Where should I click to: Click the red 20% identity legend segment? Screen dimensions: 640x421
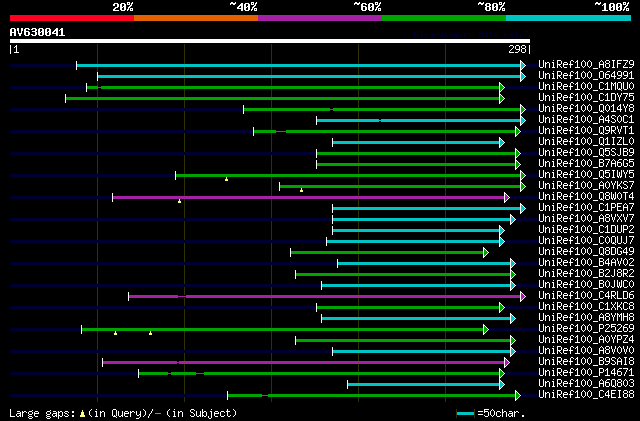coord(72,18)
